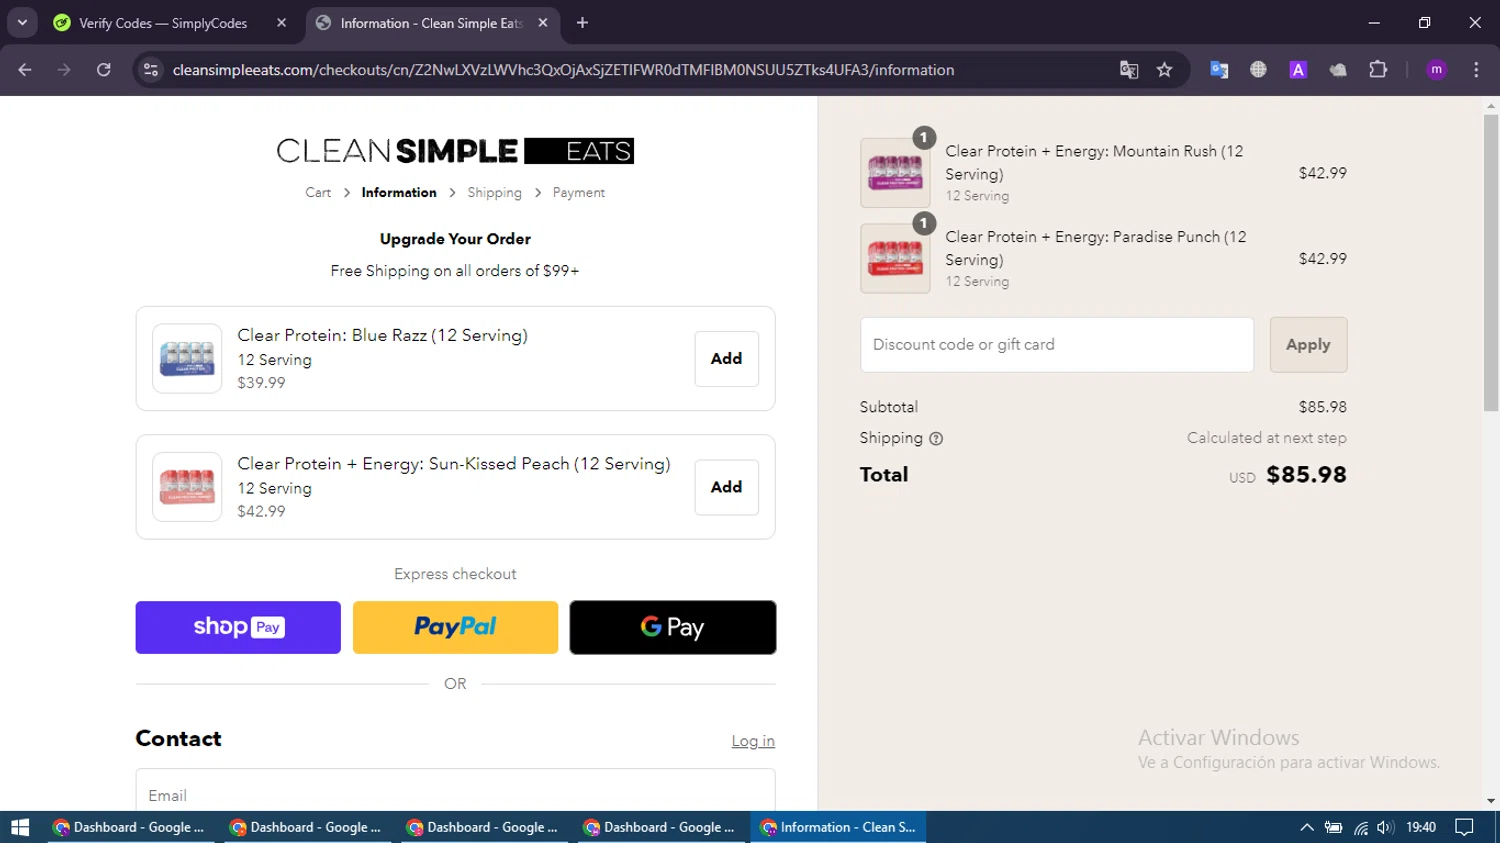The width and height of the screenshot is (1500, 843).
Task: Go to the Cart breadcrumb step
Action: (x=318, y=193)
